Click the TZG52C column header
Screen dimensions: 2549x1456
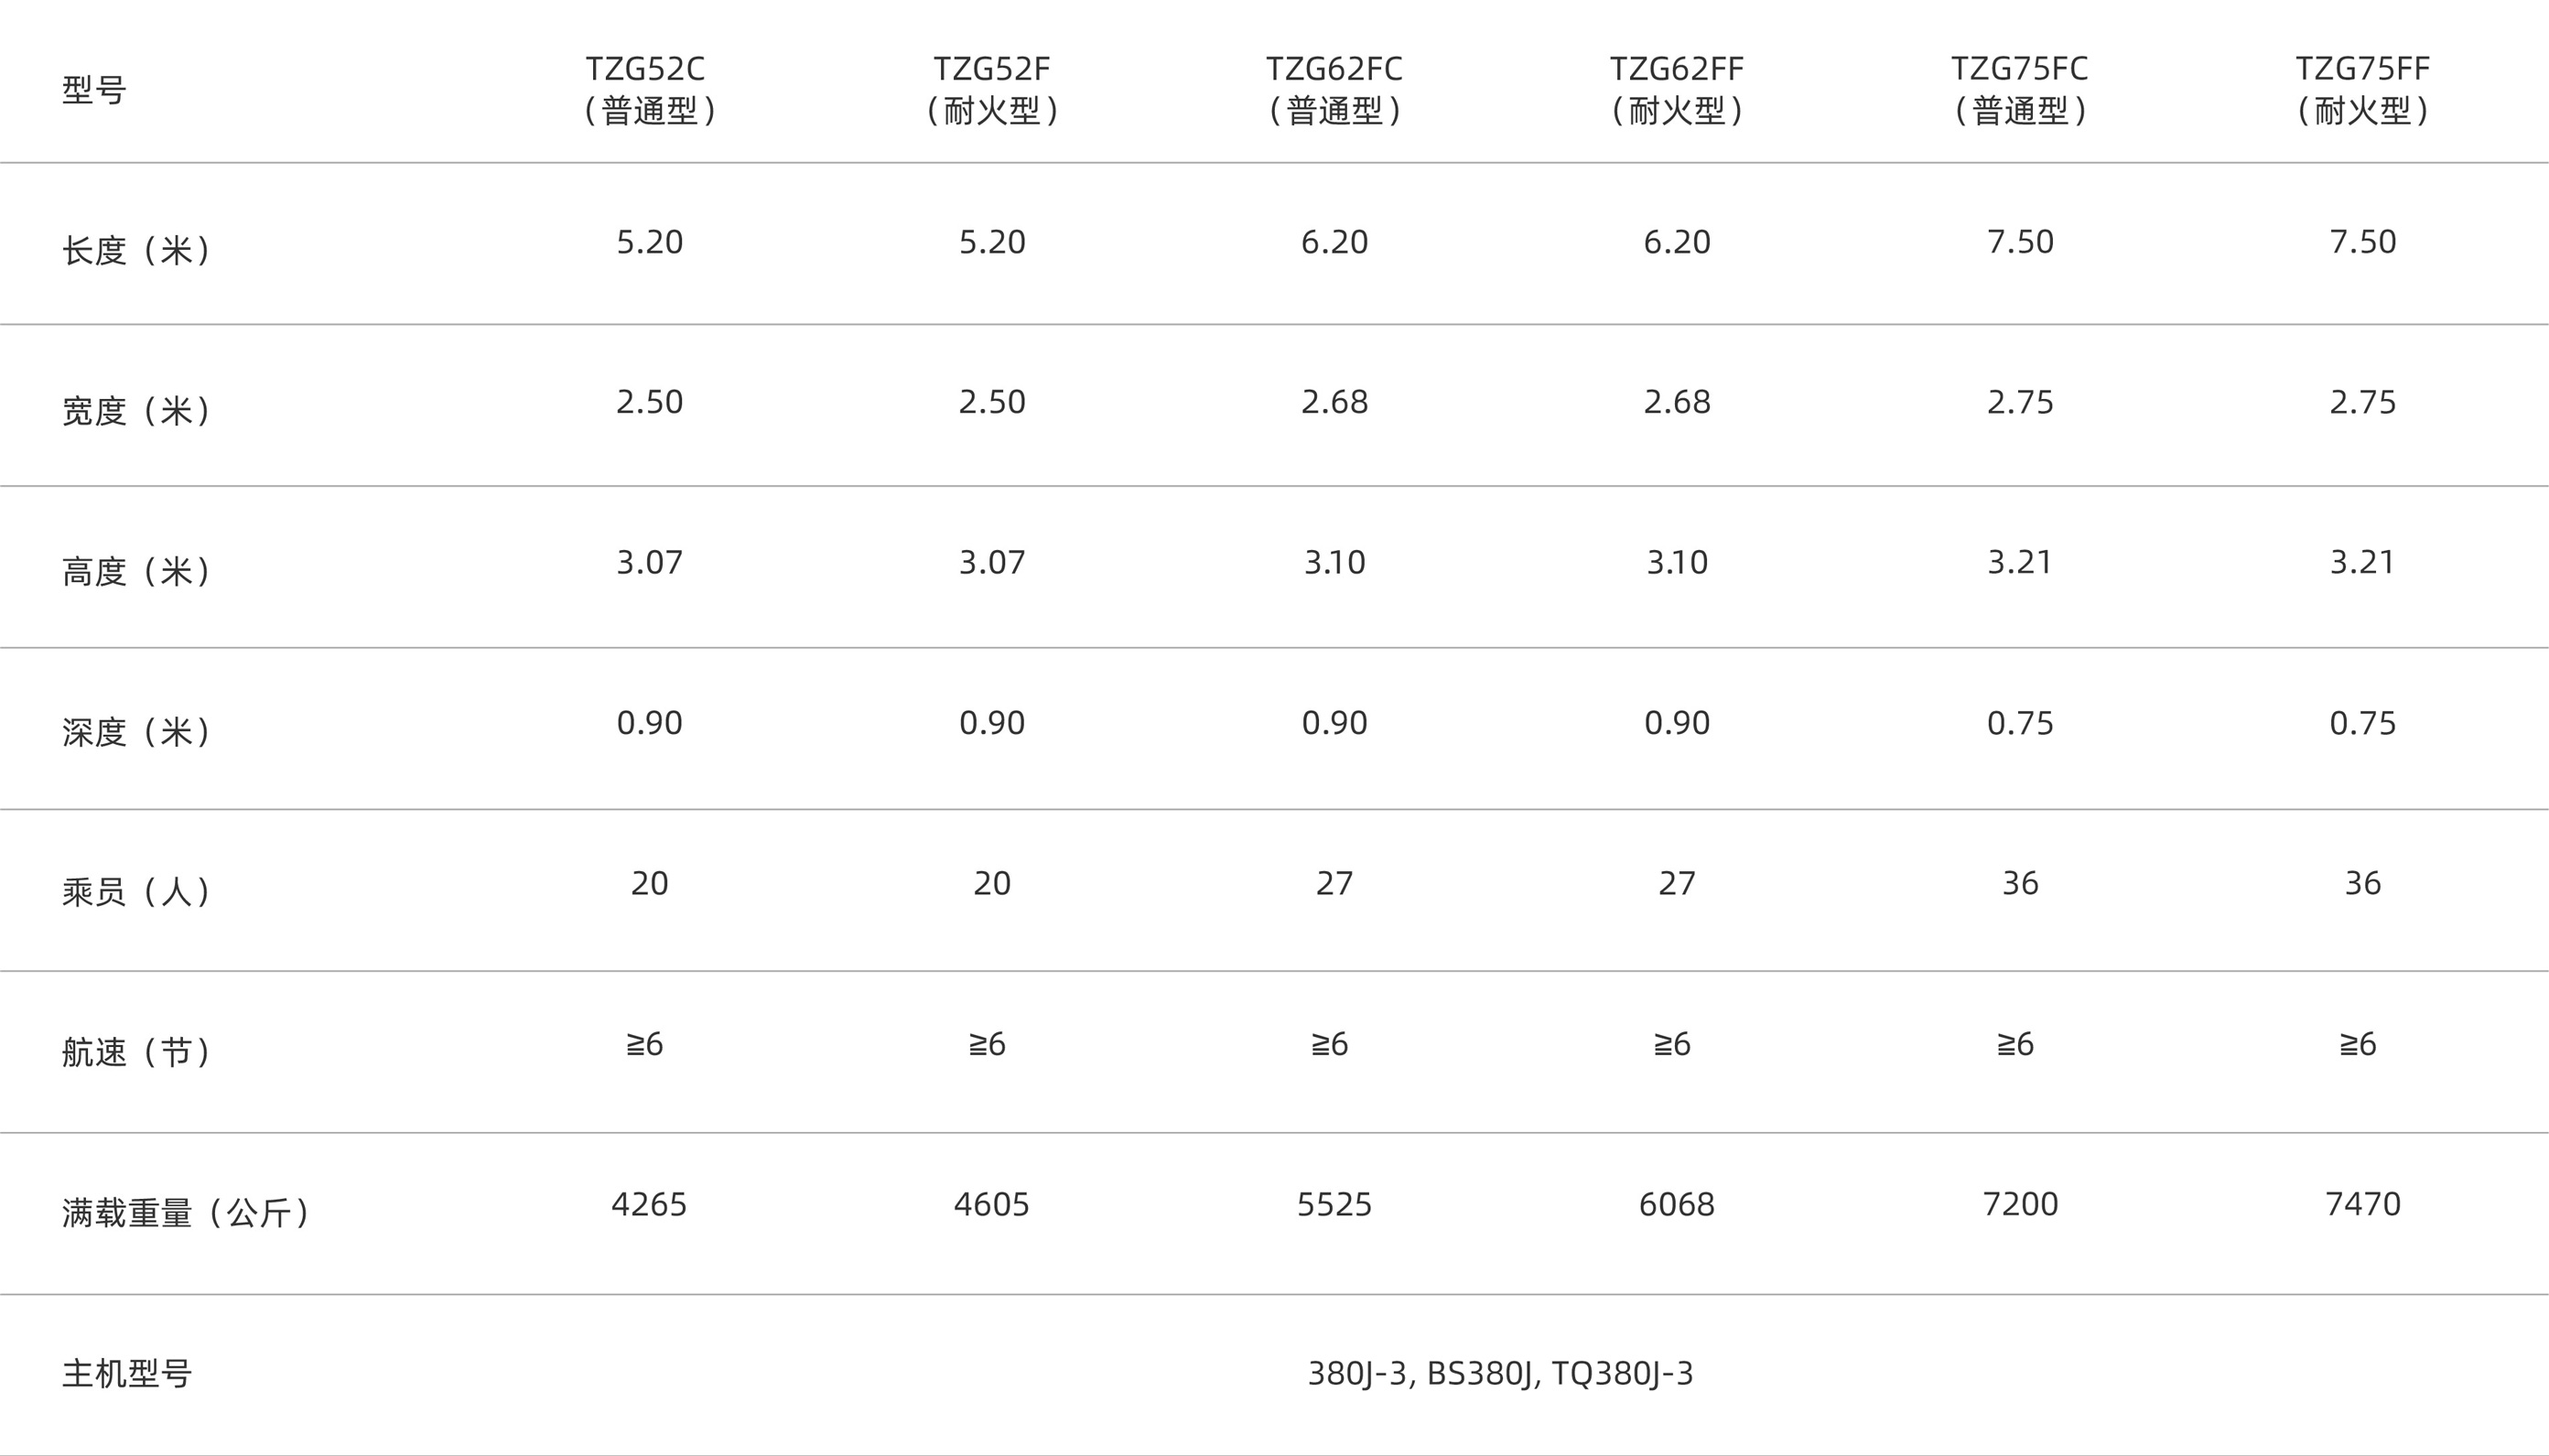pyautogui.click(x=649, y=89)
